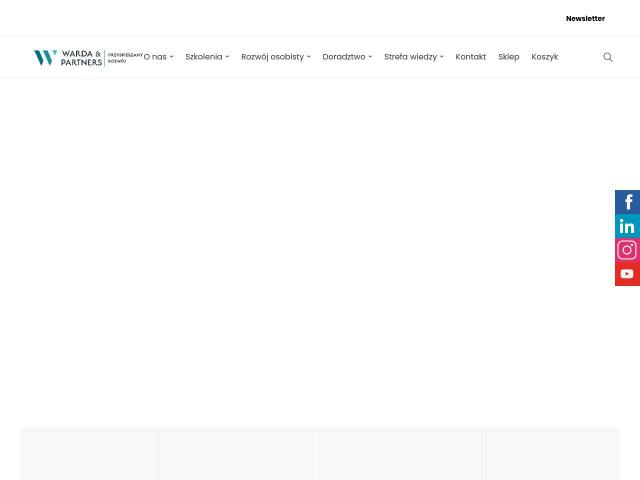View the Koszyk cart page

coord(544,57)
